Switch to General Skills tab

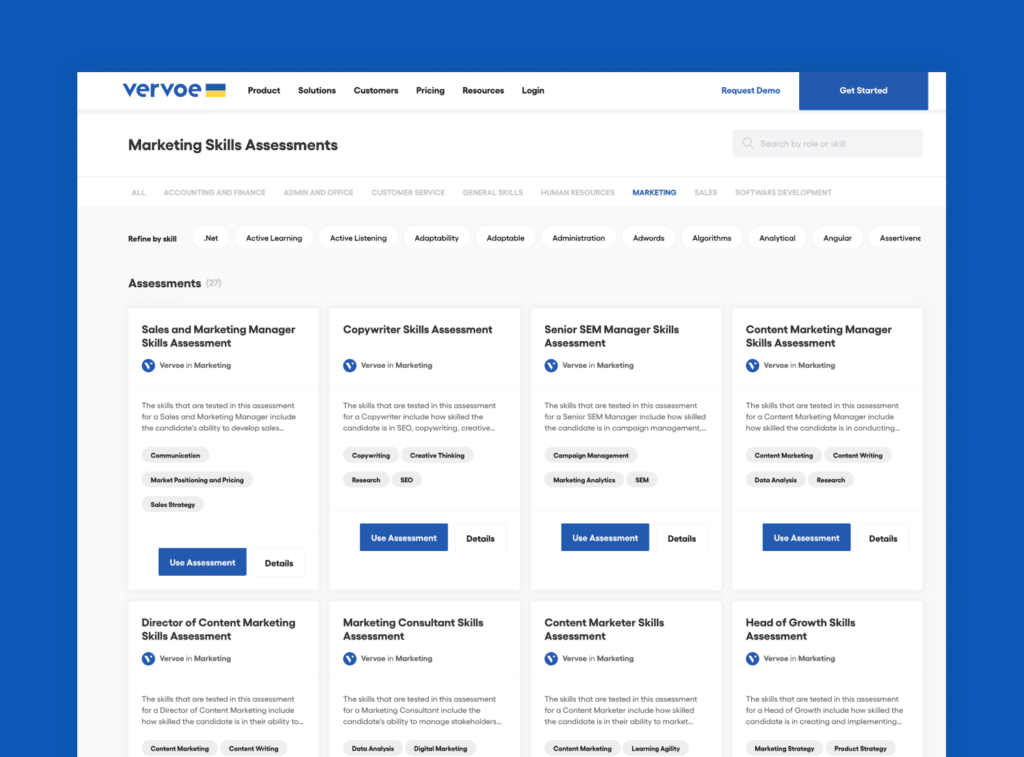click(492, 193)
